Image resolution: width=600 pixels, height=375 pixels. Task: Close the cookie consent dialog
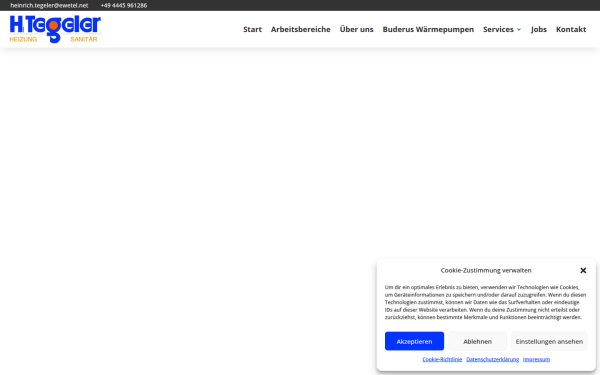[583, 271]
